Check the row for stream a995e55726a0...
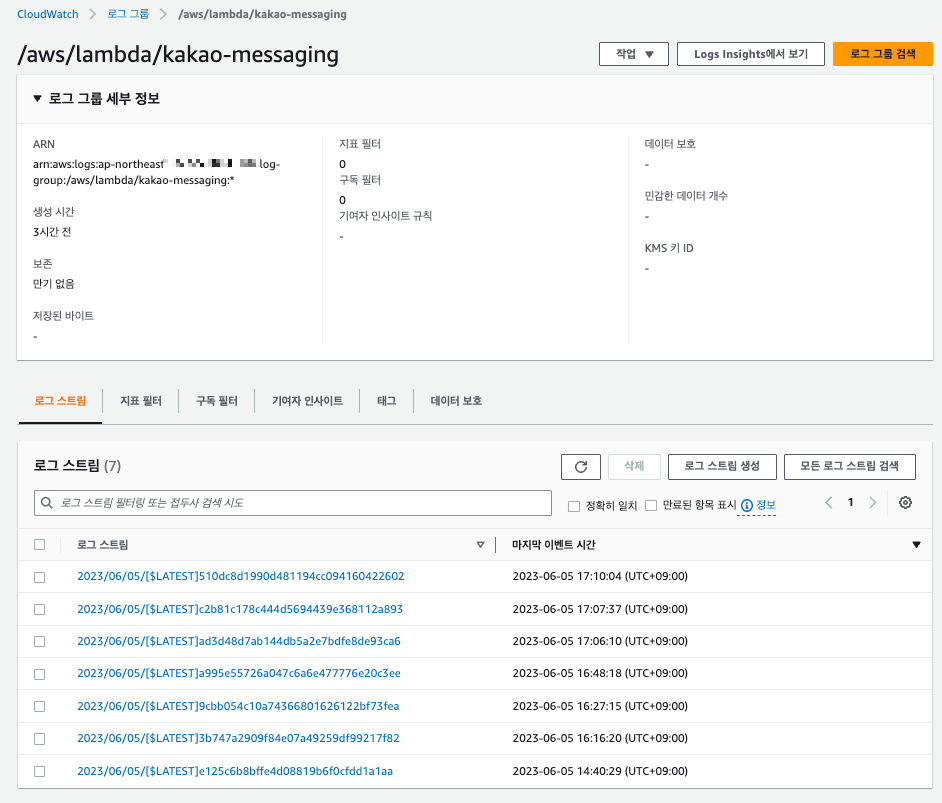Image resolution: width=942 pixels, height=803 pixels. [x=40, y=674]
